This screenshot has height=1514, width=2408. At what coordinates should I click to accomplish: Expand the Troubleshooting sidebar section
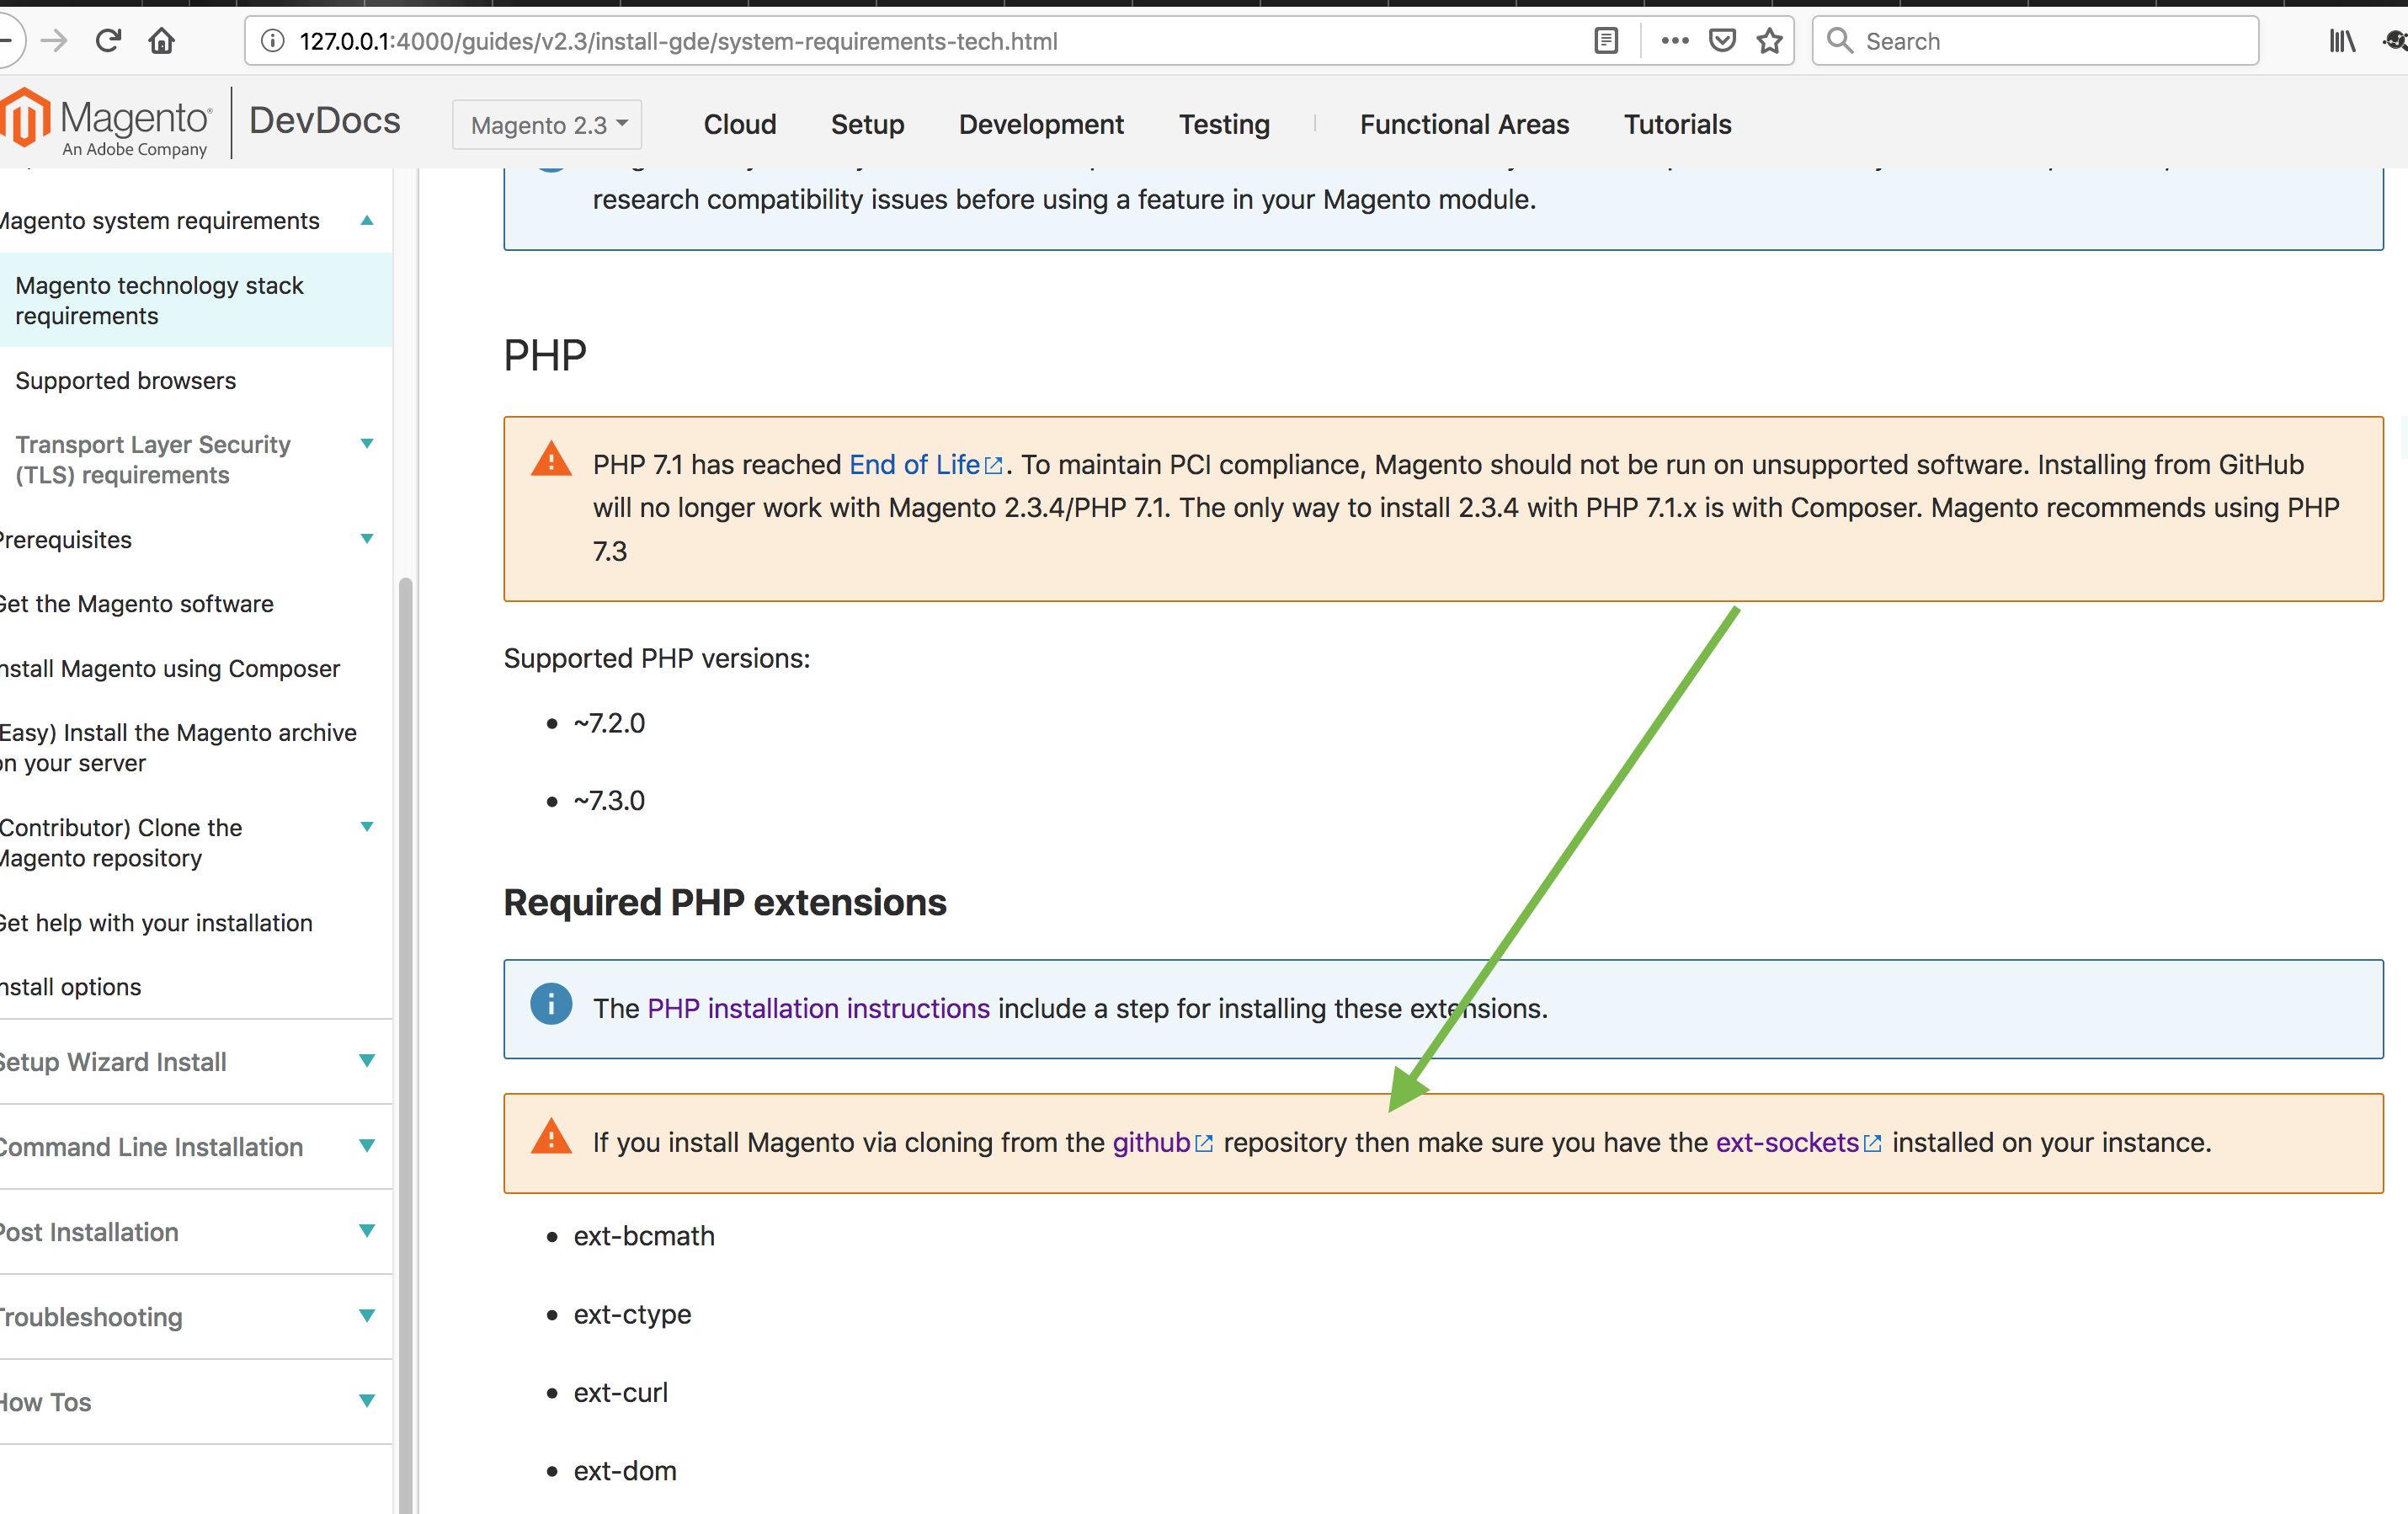coord(367,1316)
